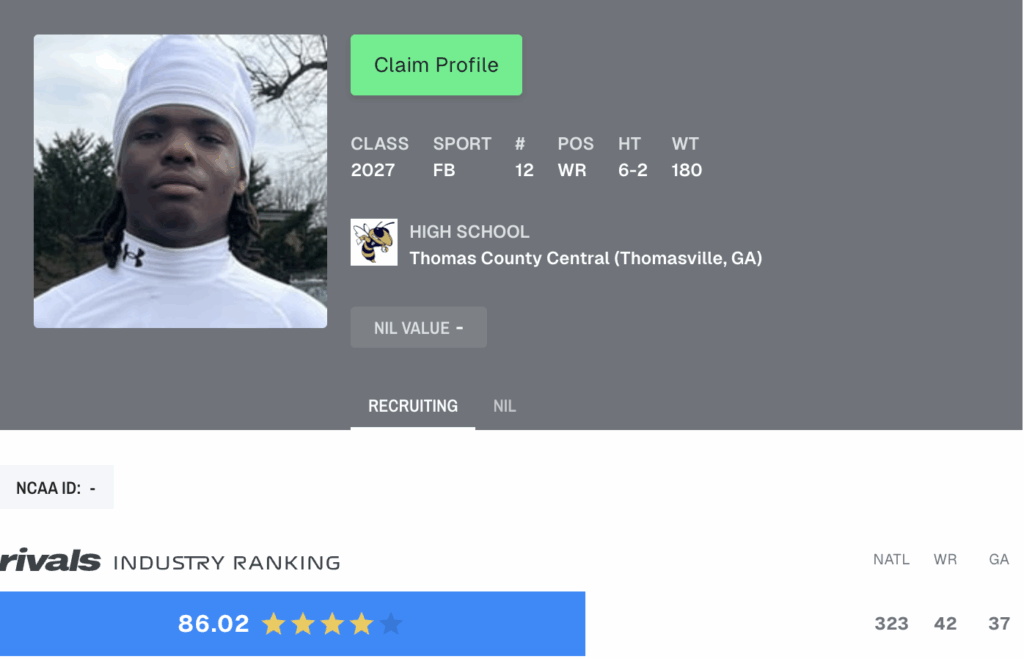Click the Thomas County Central hornet logo
Viewport: 1024px width, 659px height.
click(x=374, y=242)
